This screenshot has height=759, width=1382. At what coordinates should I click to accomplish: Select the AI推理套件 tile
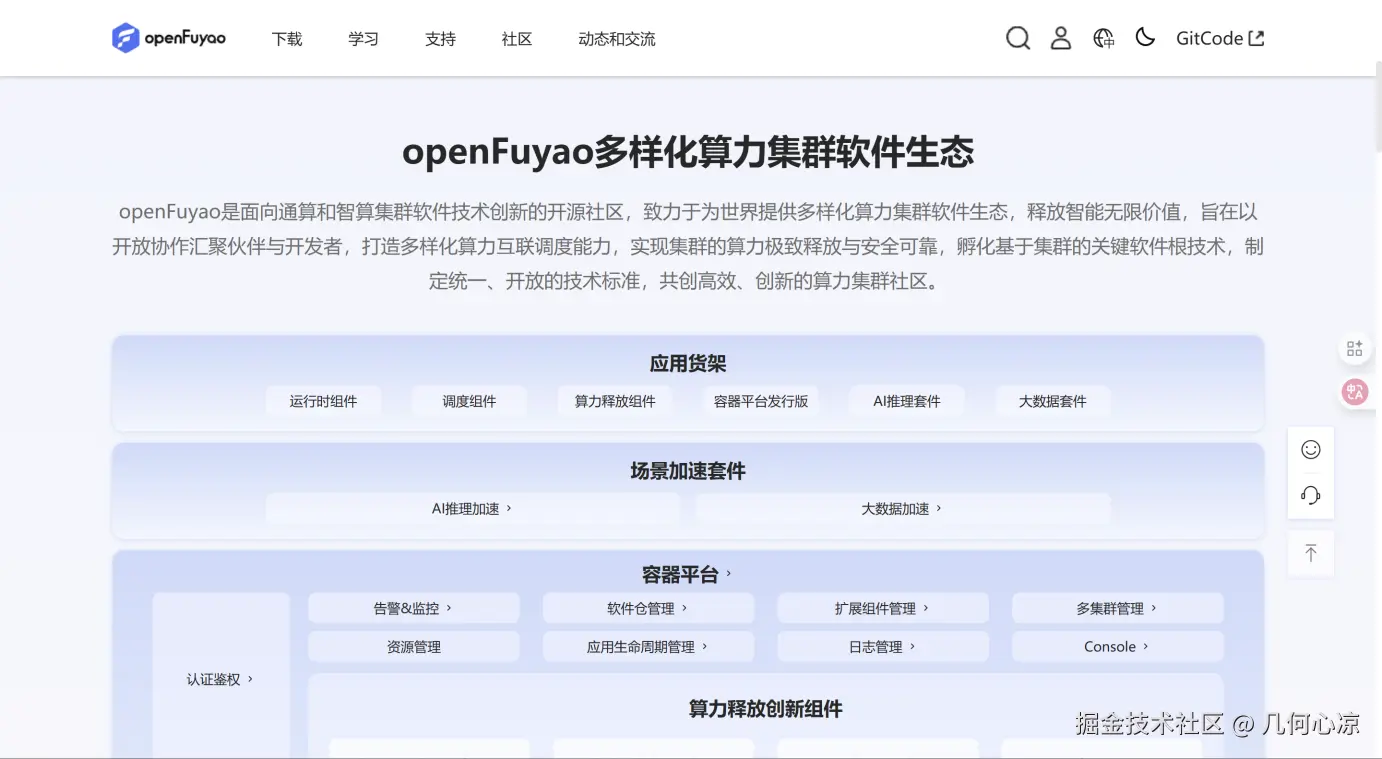coord(907,401)
